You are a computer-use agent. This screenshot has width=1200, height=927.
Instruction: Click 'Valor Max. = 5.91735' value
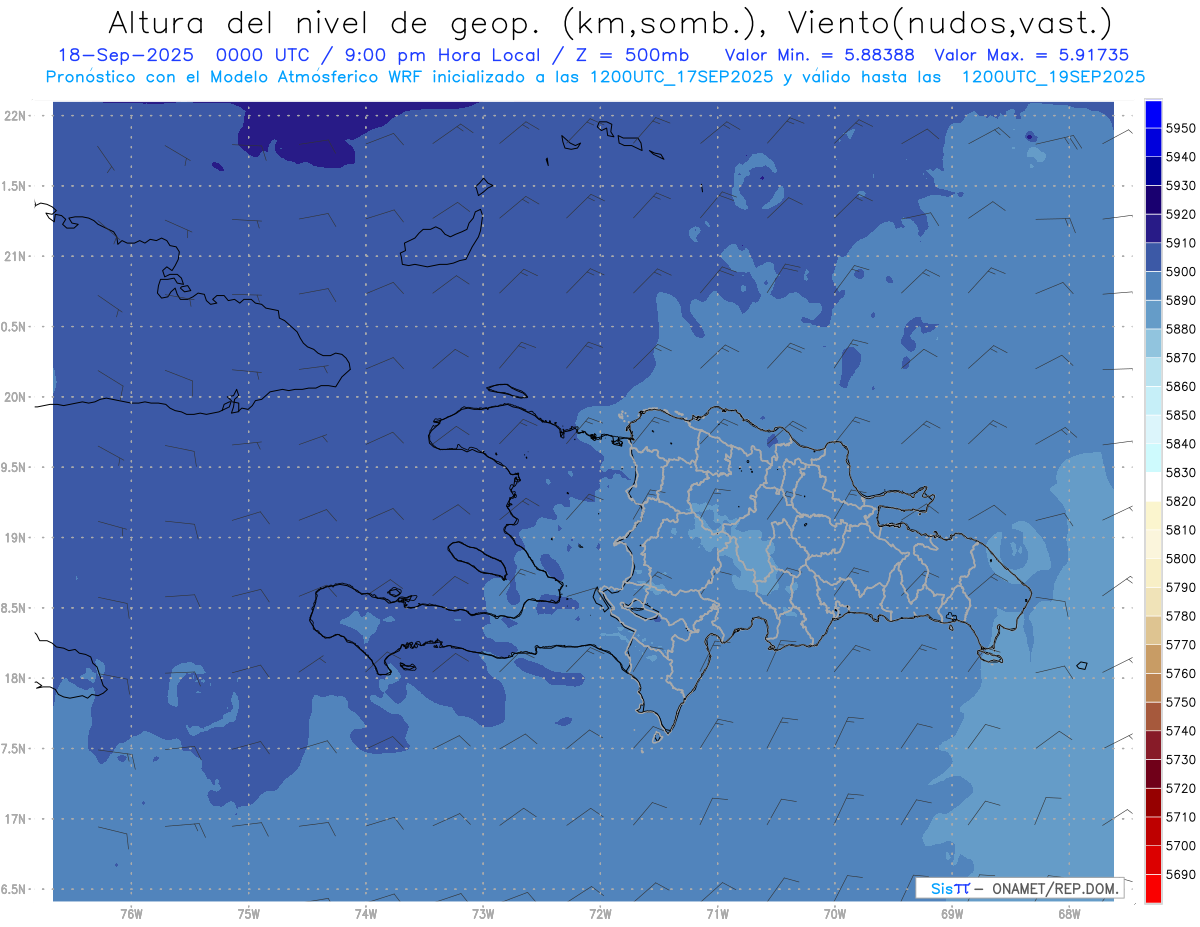[x=1033, y=55]
